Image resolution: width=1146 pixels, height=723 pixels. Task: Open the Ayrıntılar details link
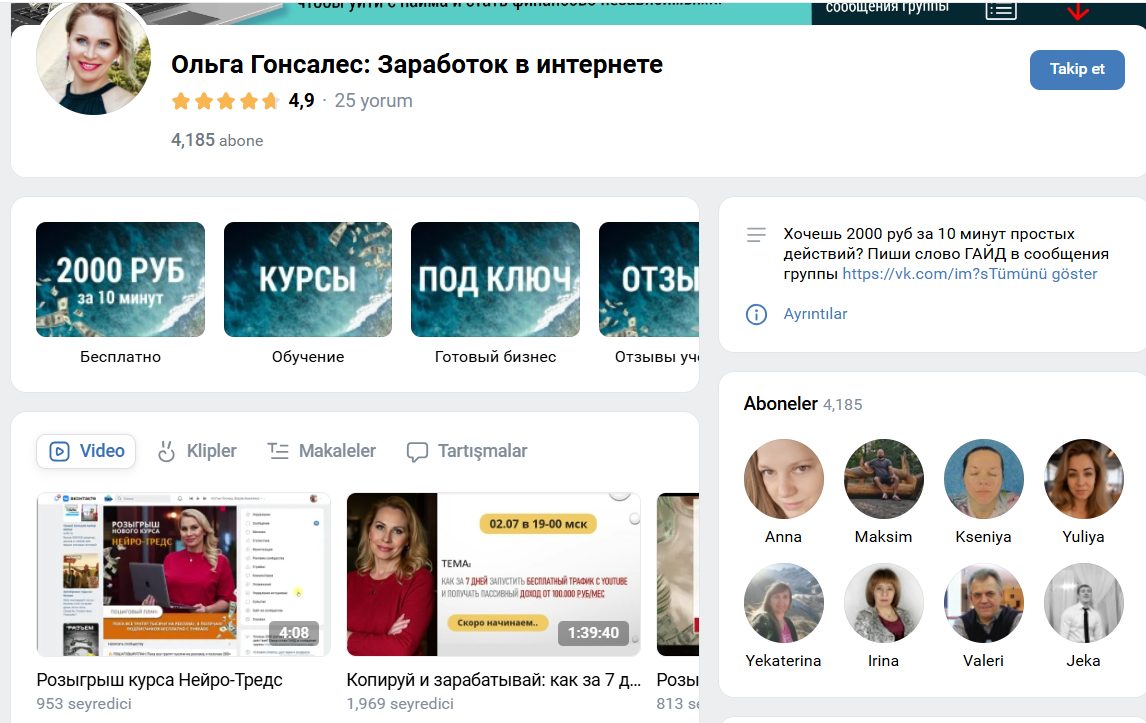click(x=815, y=314)
